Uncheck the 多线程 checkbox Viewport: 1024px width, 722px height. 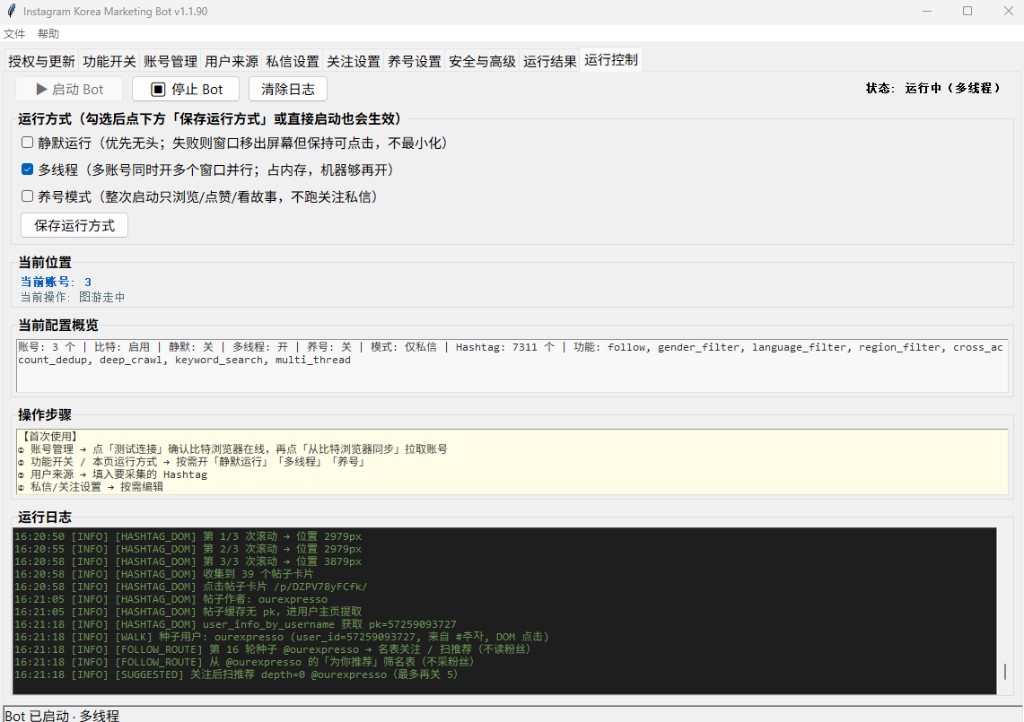point(27,169)
